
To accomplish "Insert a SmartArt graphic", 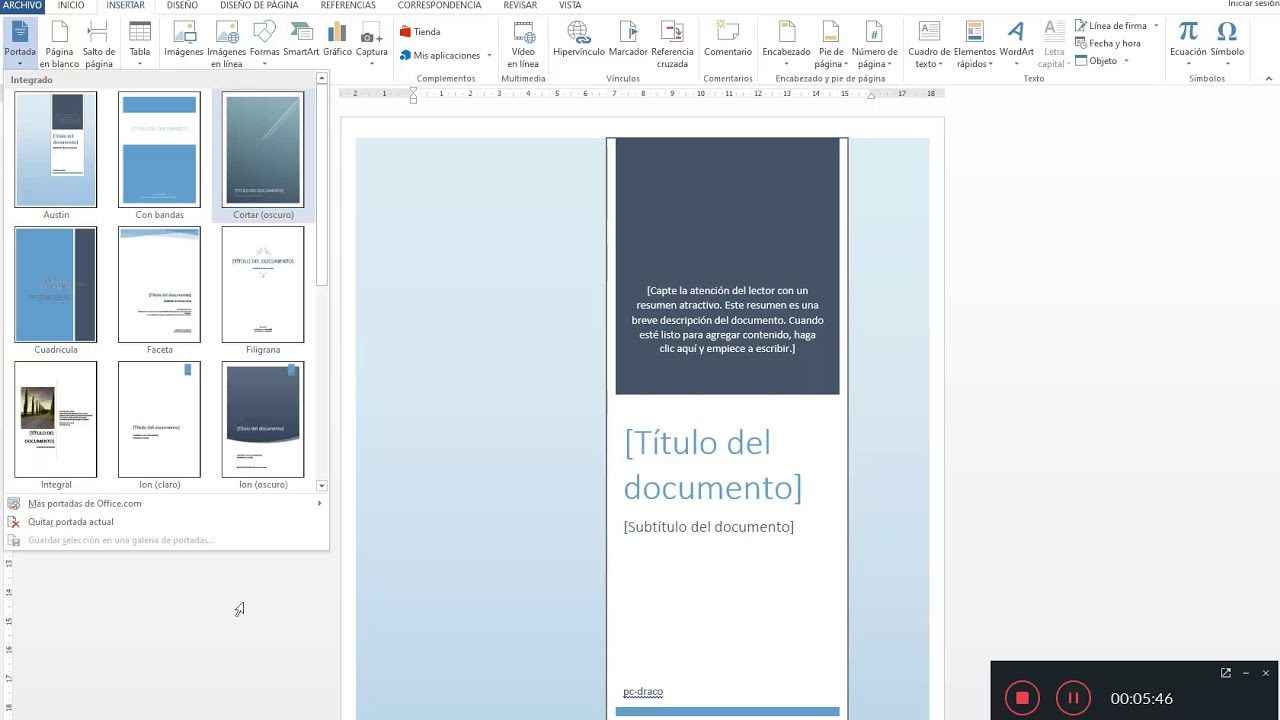I will tap(301, 40).
